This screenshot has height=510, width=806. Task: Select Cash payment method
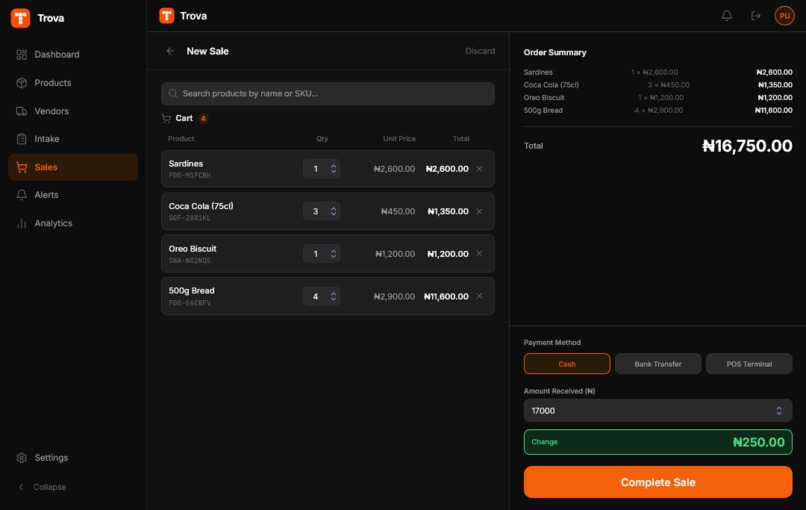567,363
